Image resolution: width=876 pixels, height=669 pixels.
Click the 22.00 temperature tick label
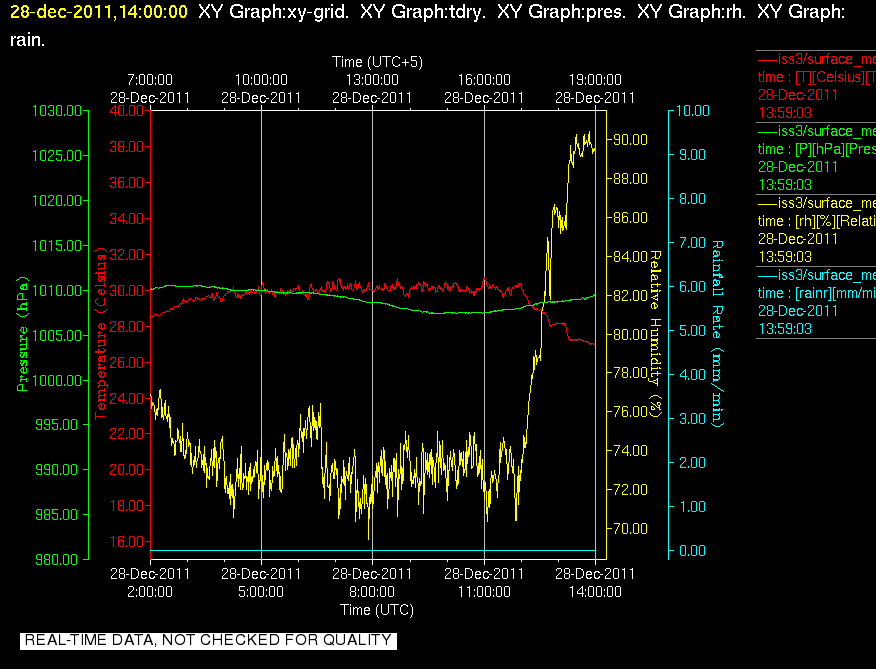tap(126, 434)
